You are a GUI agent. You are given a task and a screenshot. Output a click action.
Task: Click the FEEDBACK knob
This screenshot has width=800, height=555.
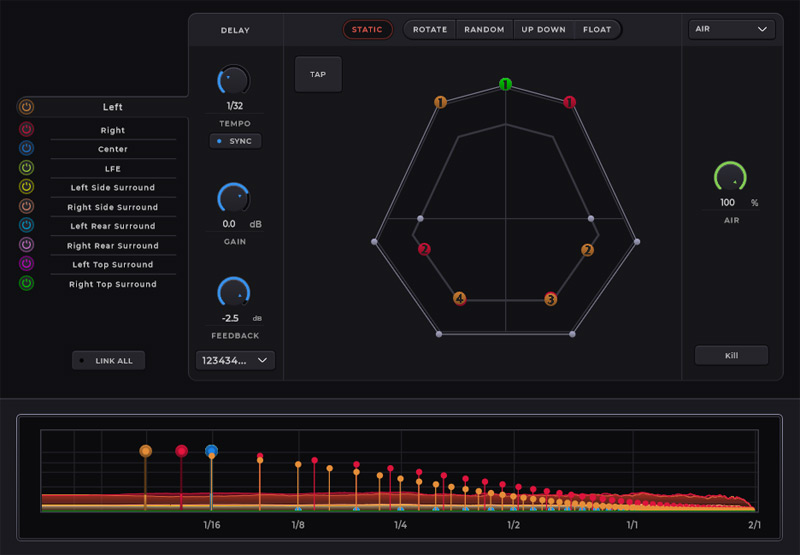[x=234, y=292]
